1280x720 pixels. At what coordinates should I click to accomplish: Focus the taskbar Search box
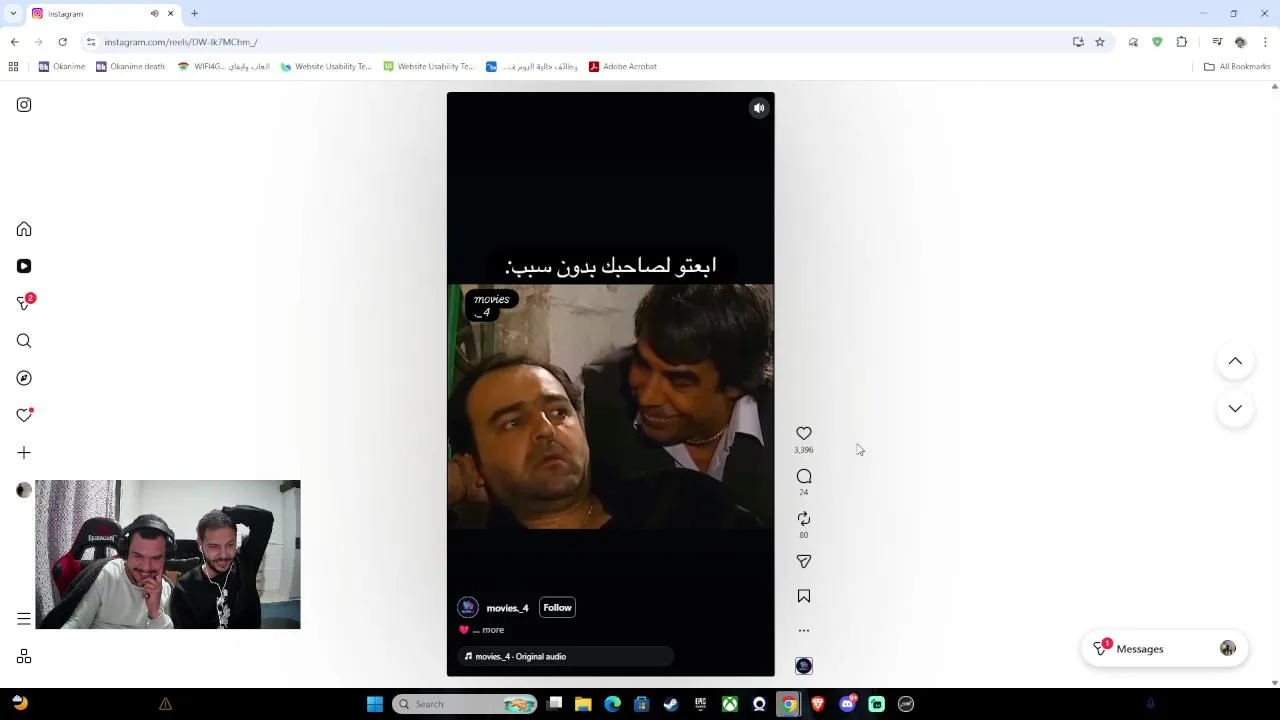coord(465,704)
